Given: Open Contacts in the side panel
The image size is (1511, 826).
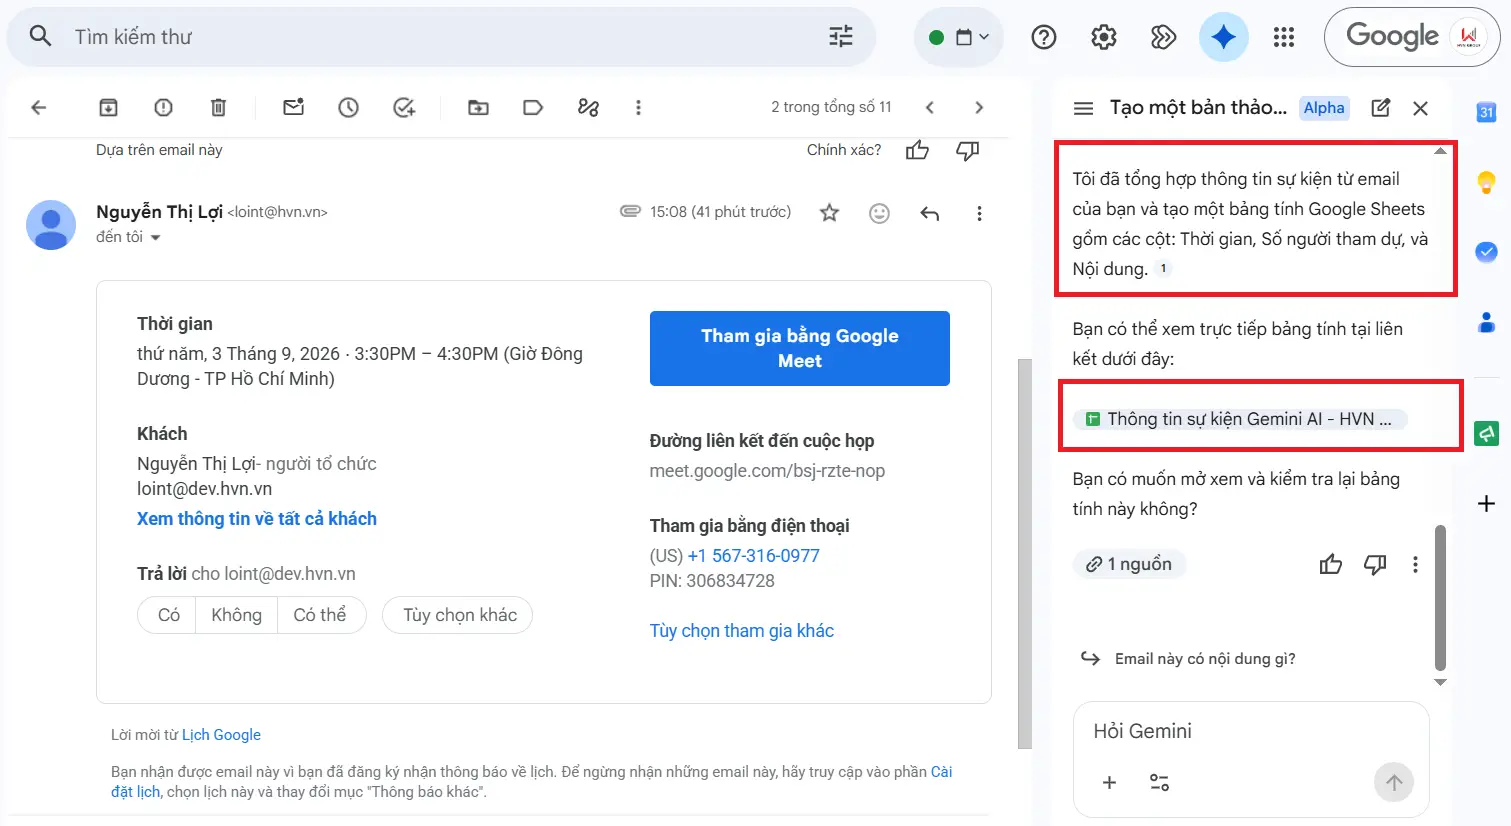Looking at the screenshot, I should 1486,322.
